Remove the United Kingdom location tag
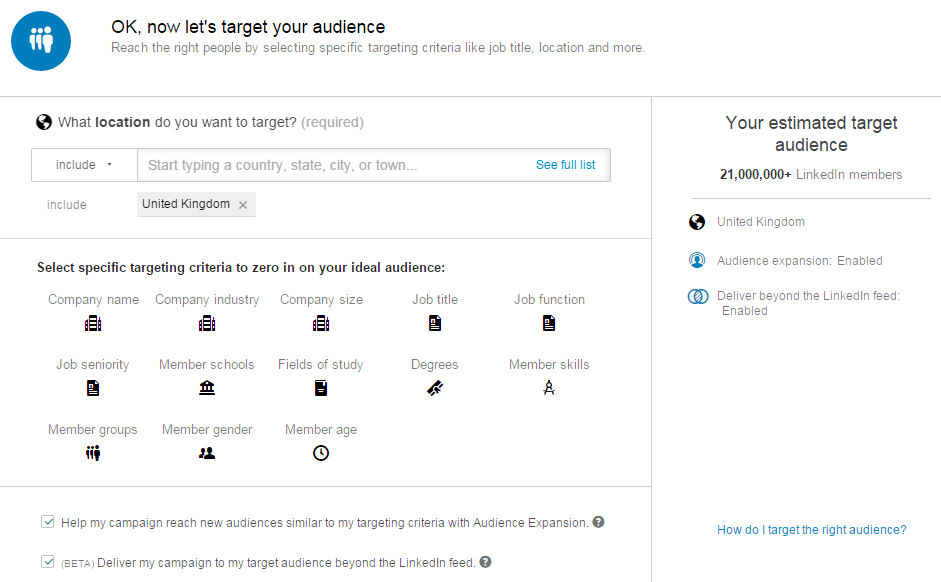Viewport: 941px width, 582px height. pos(243,205)
